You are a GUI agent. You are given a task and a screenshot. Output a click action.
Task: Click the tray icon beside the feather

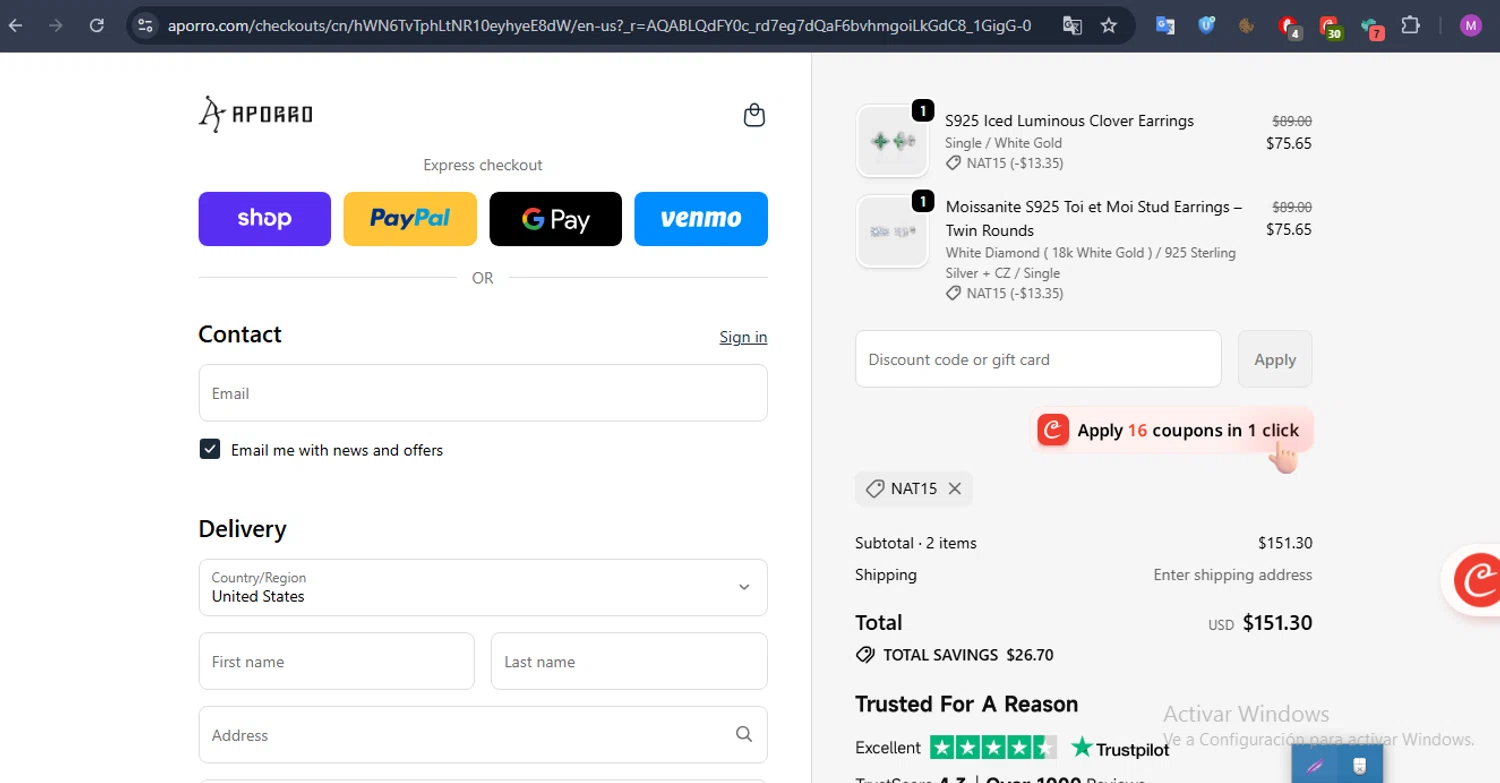1359,766
